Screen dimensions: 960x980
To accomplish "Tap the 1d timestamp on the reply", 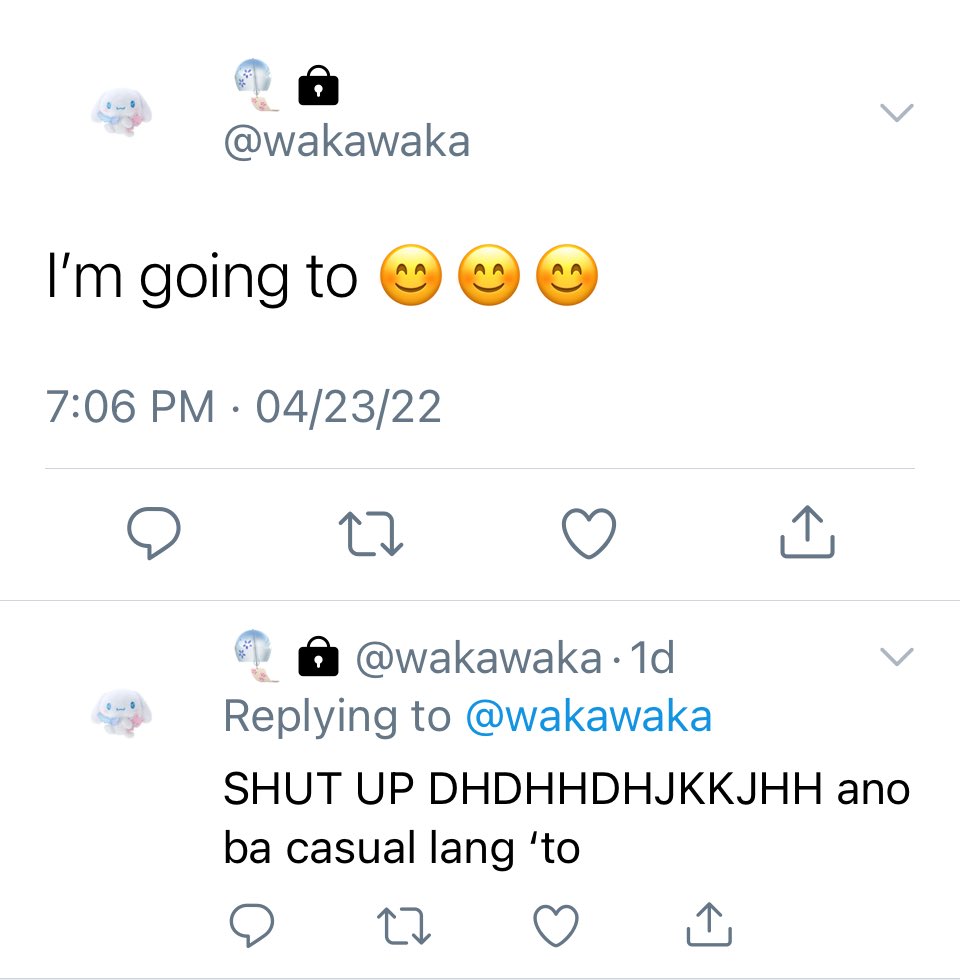I will pyautogui.click(x=652, y=658).
